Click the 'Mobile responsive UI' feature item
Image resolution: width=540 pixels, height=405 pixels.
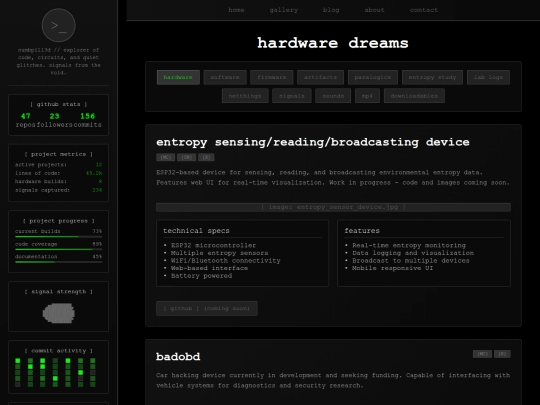click(393, 268)
